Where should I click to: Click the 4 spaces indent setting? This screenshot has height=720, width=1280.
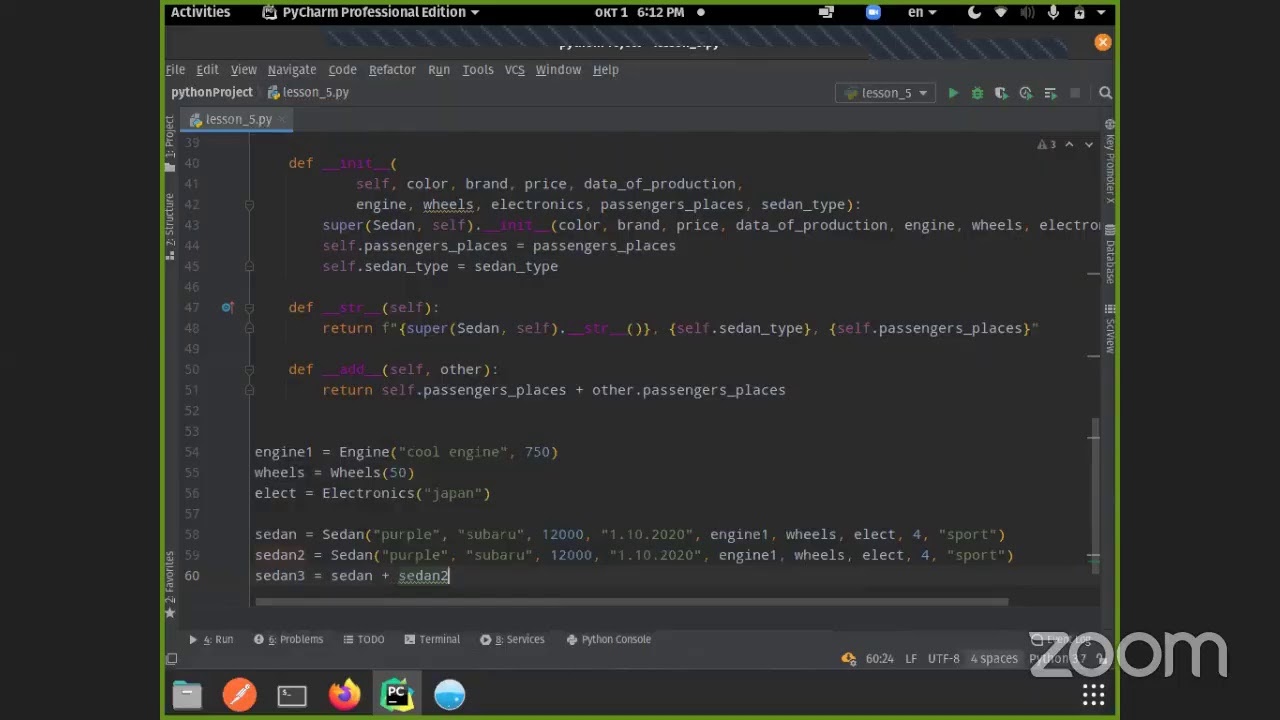pyautogui.click(x=994, y=659)
